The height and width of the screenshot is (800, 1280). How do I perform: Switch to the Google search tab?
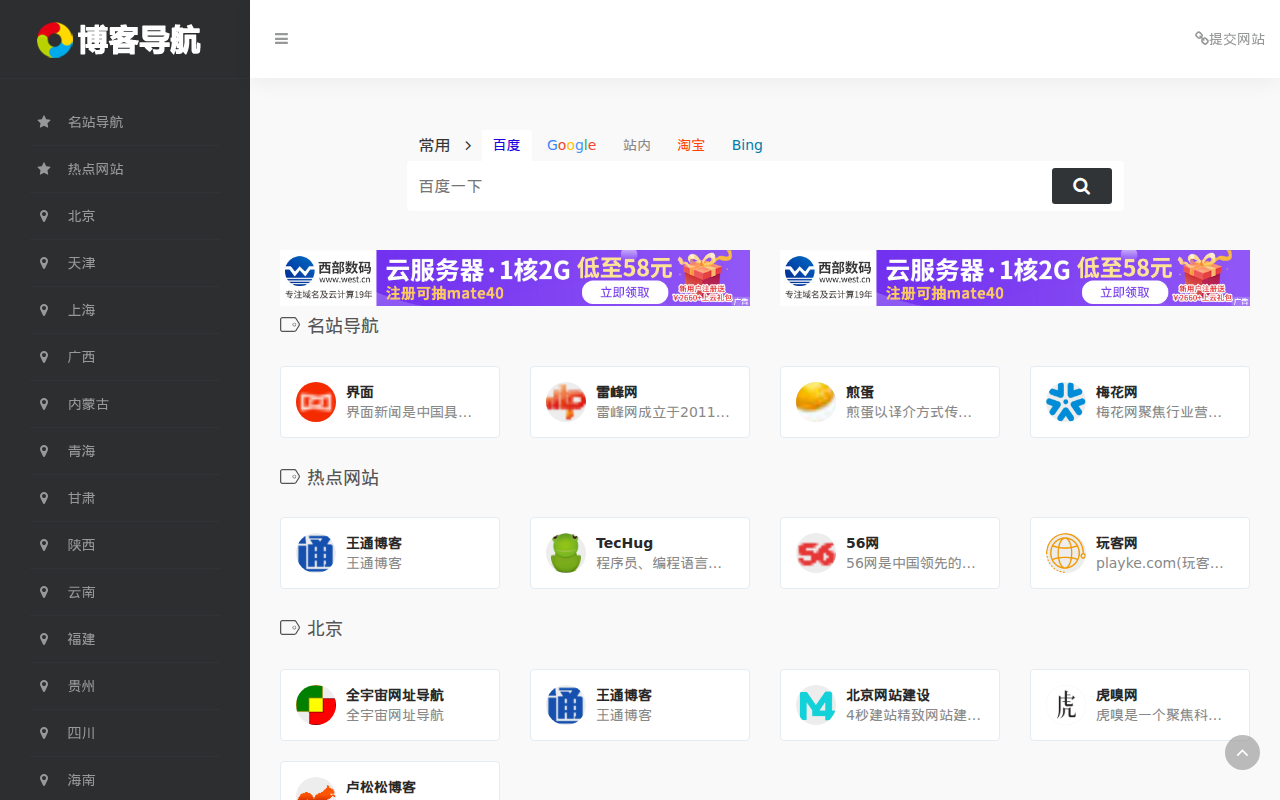[571, 145]
